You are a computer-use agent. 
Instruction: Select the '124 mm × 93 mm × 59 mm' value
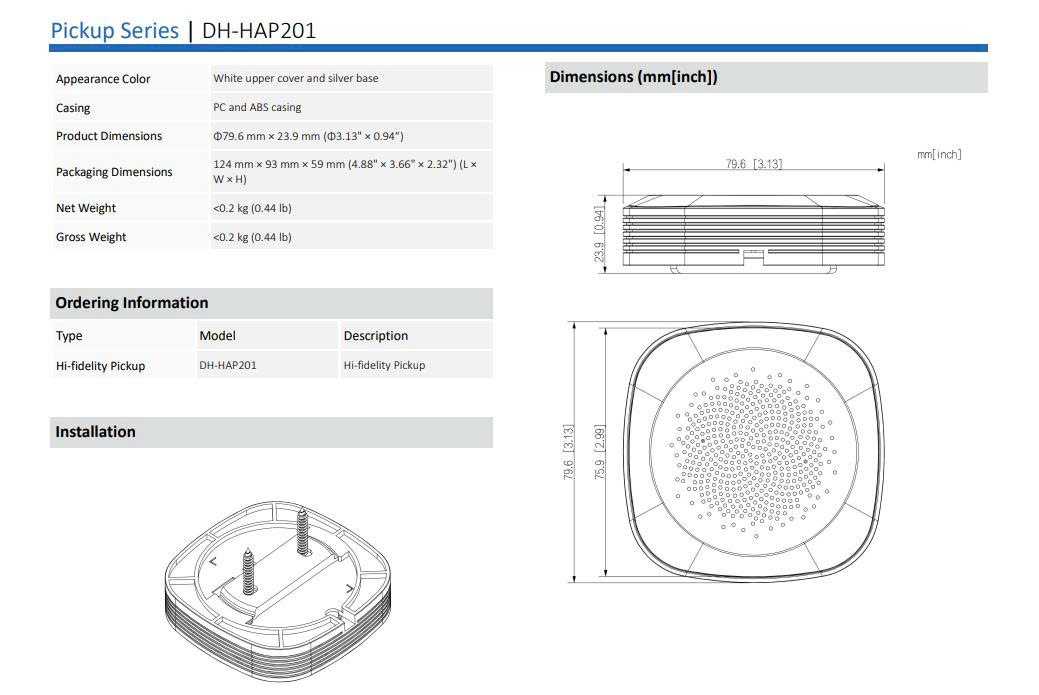[279, 164]
